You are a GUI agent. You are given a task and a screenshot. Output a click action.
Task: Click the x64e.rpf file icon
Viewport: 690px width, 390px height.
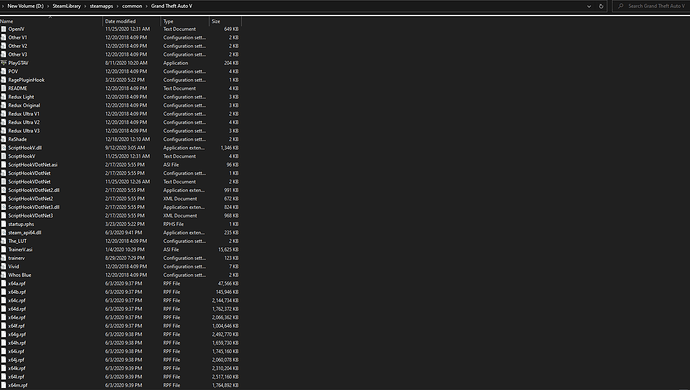[4, 317]
